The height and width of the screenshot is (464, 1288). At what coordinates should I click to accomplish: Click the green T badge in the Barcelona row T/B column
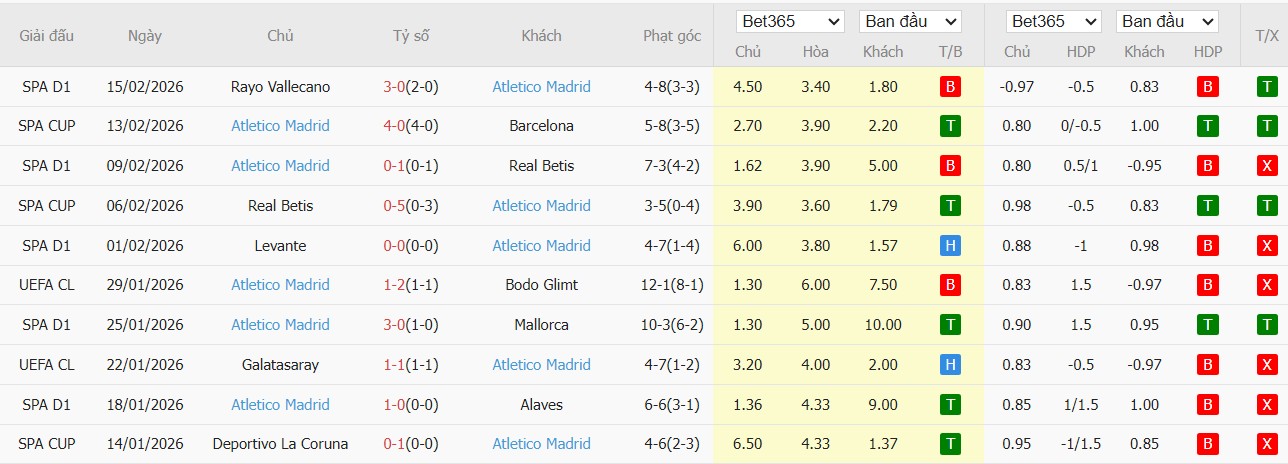coord(950,126)
